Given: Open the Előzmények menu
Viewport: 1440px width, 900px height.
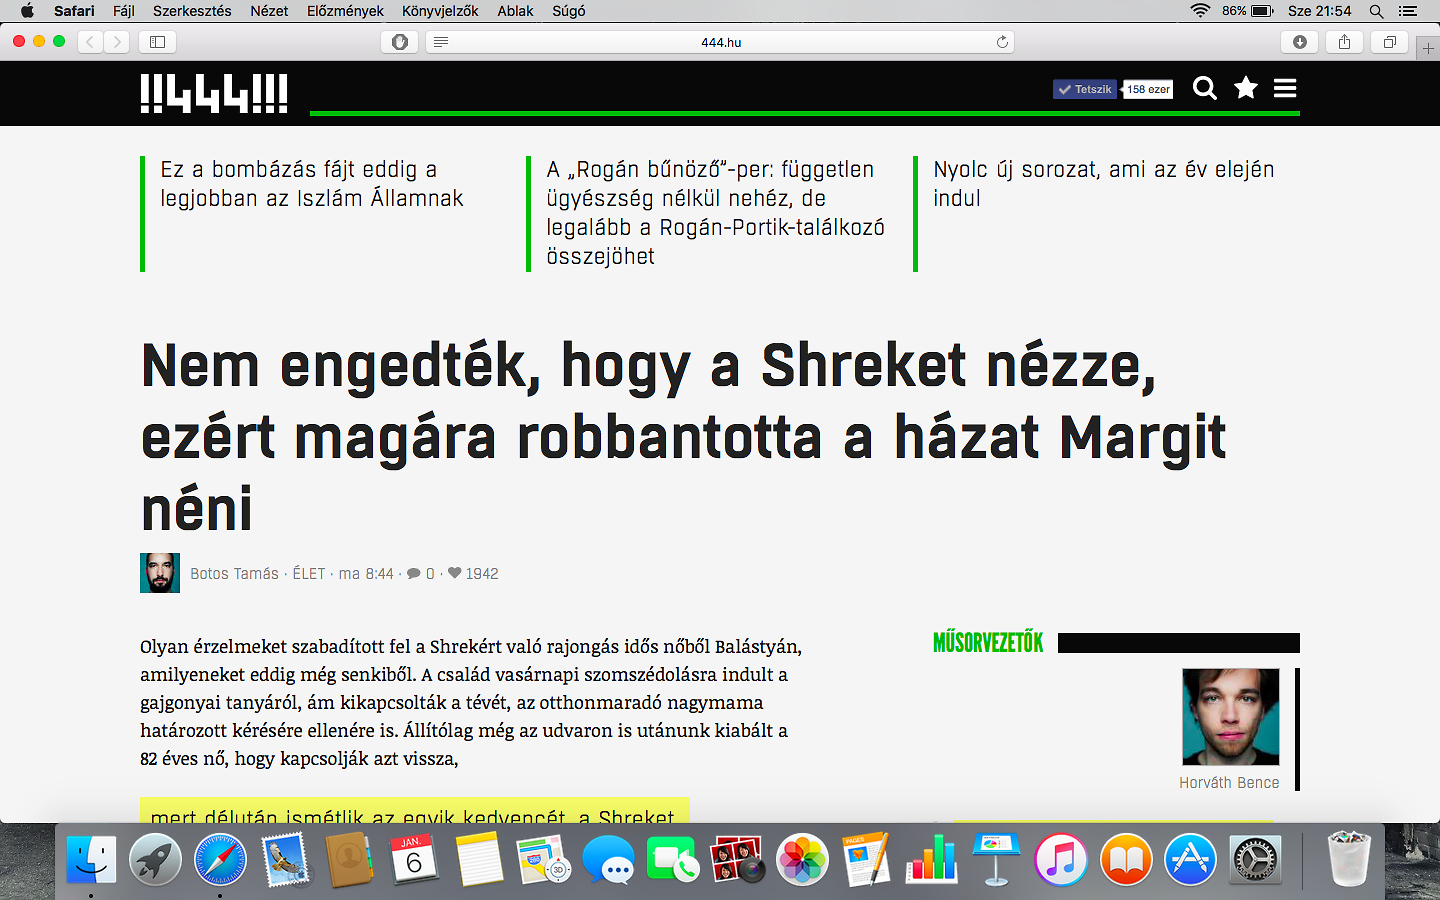Looking at the screenshot, I should [345, 11].
